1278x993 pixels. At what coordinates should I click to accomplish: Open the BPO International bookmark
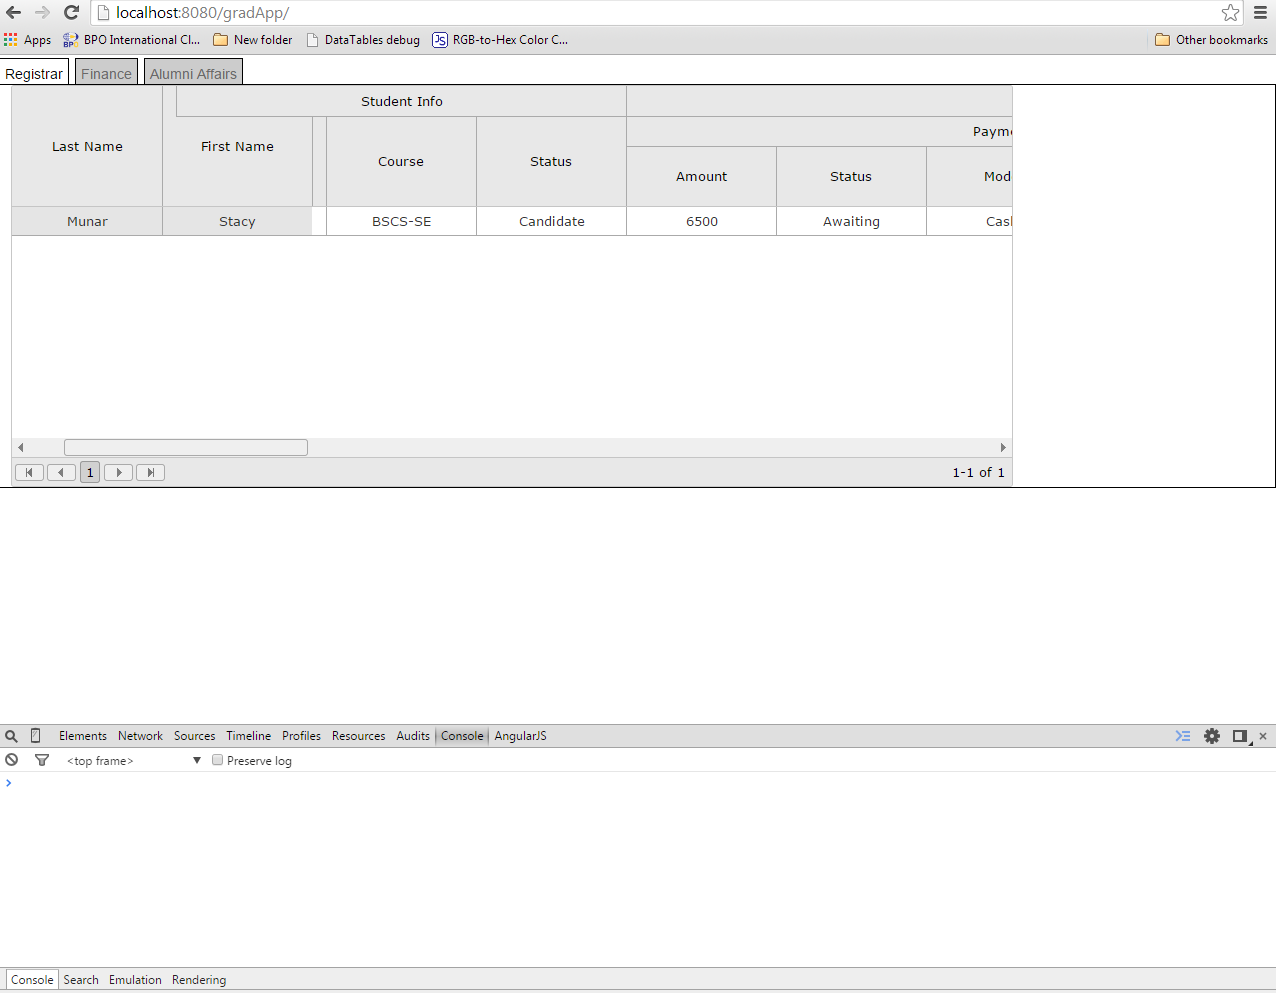131,40
